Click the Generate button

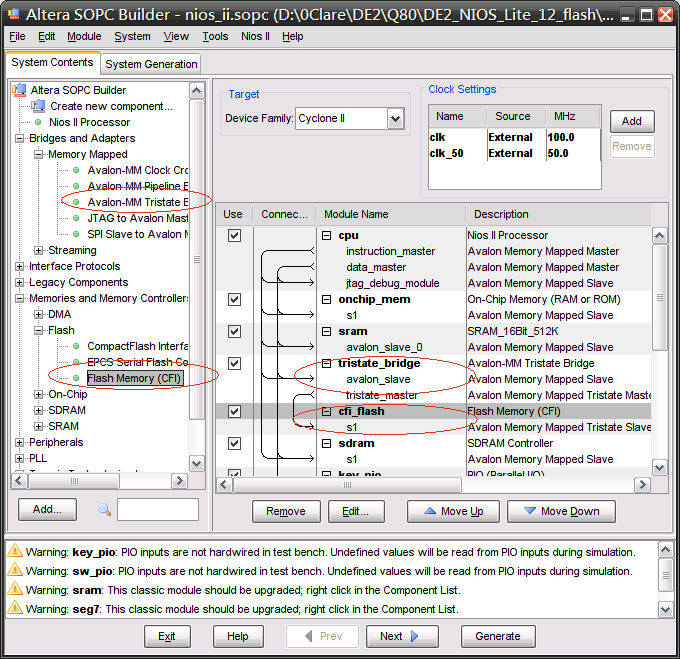[498, 636]
